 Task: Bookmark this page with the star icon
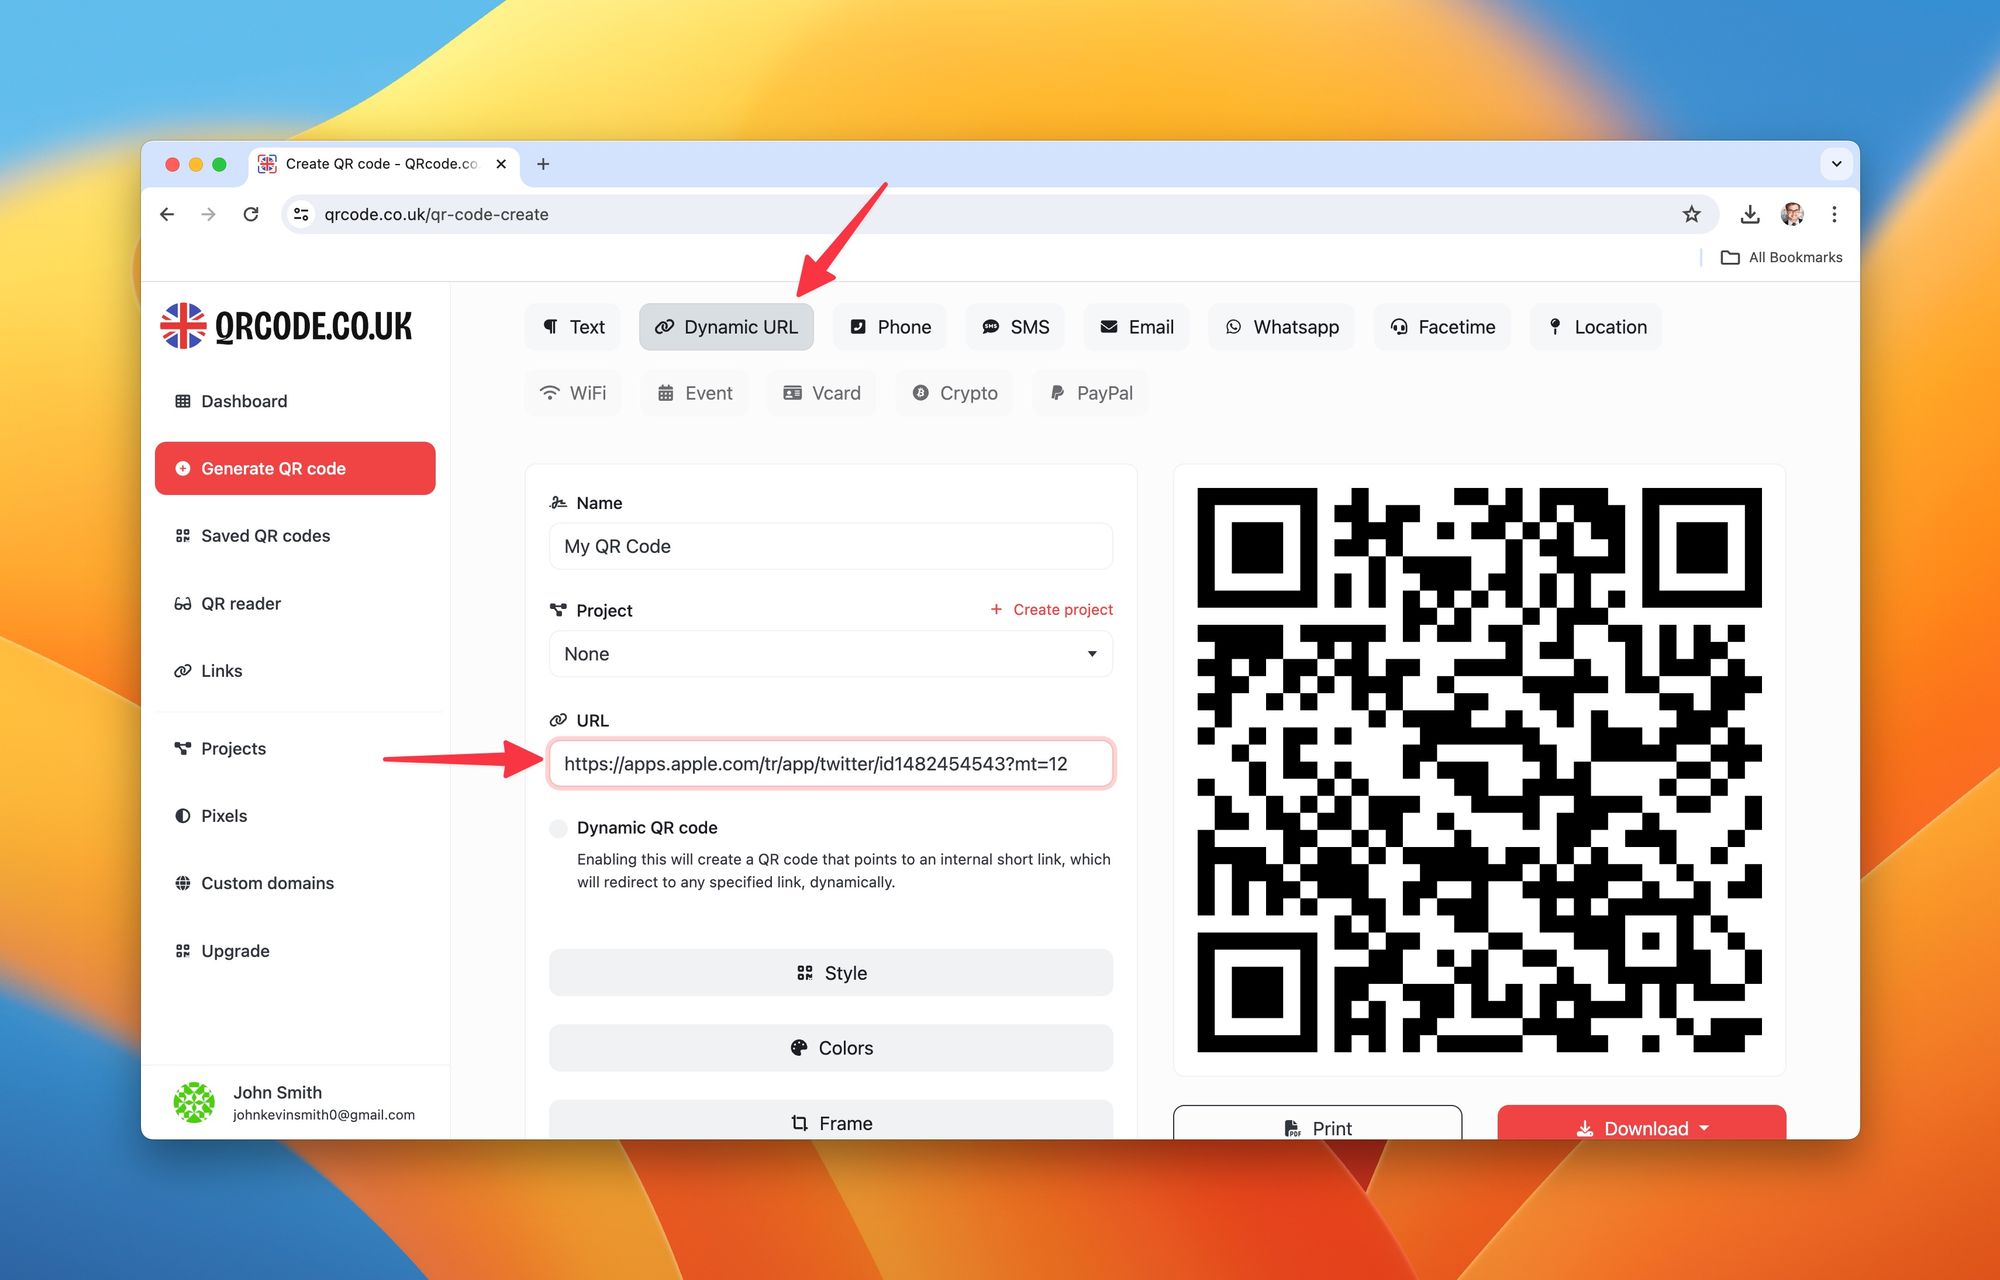click(x=1691, y=214)
